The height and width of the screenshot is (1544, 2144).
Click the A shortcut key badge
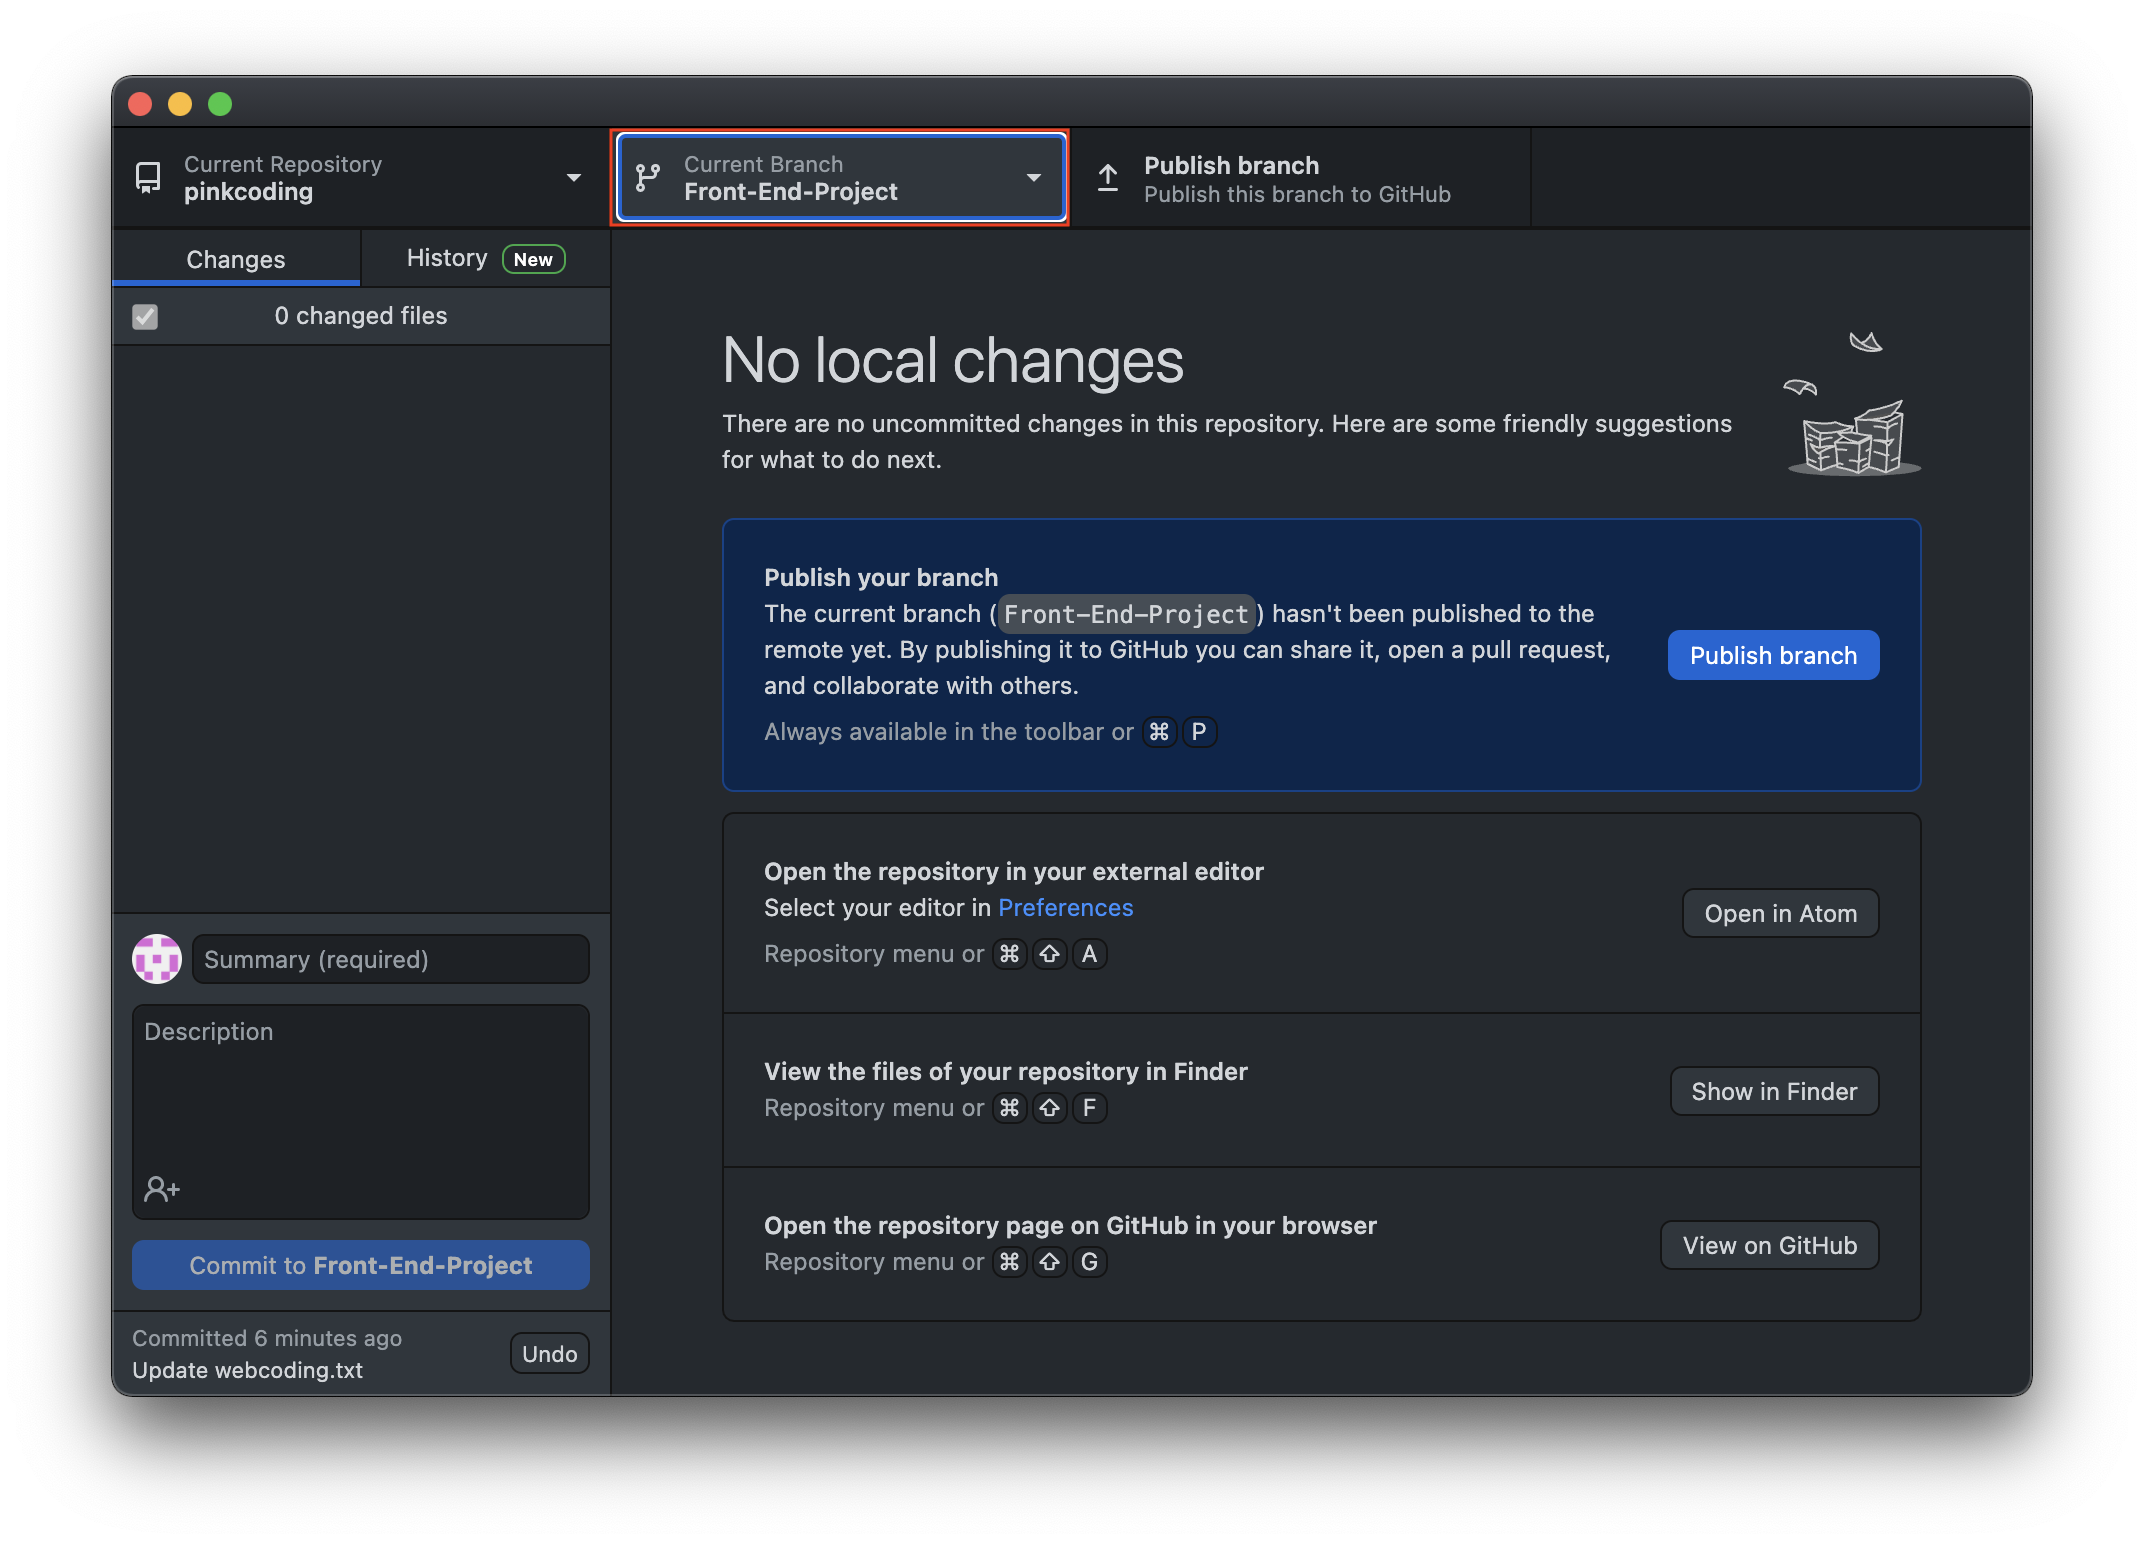1089,953
